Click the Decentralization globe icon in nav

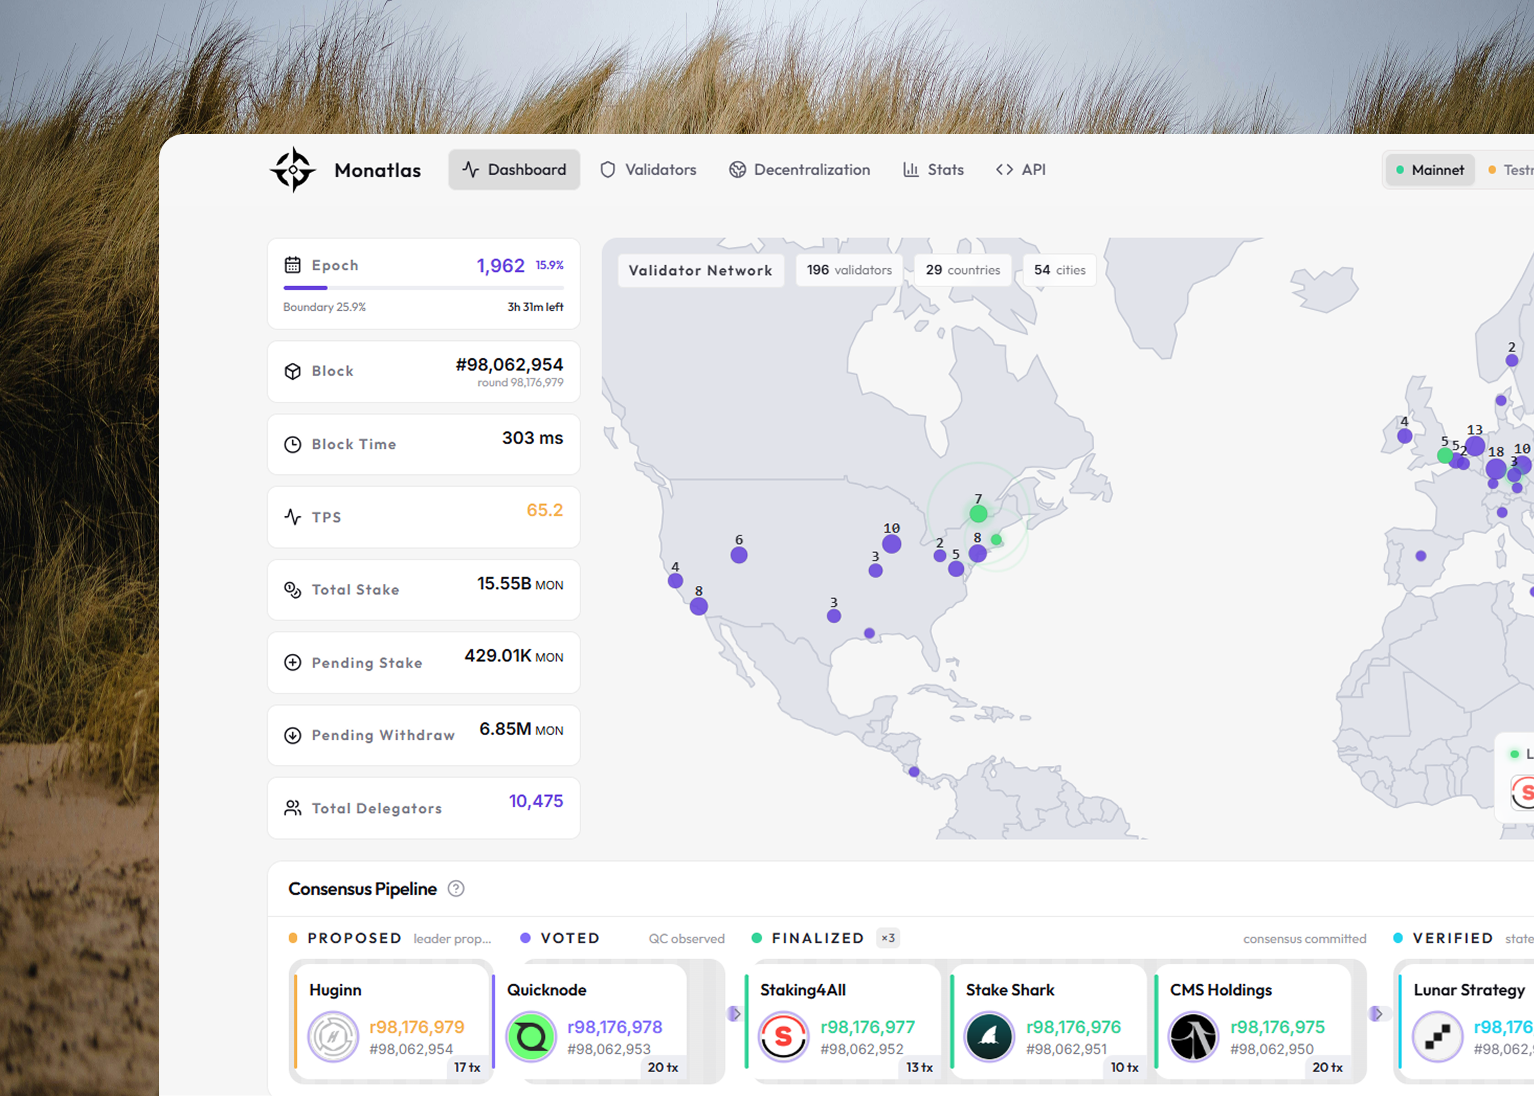(738, 170)
